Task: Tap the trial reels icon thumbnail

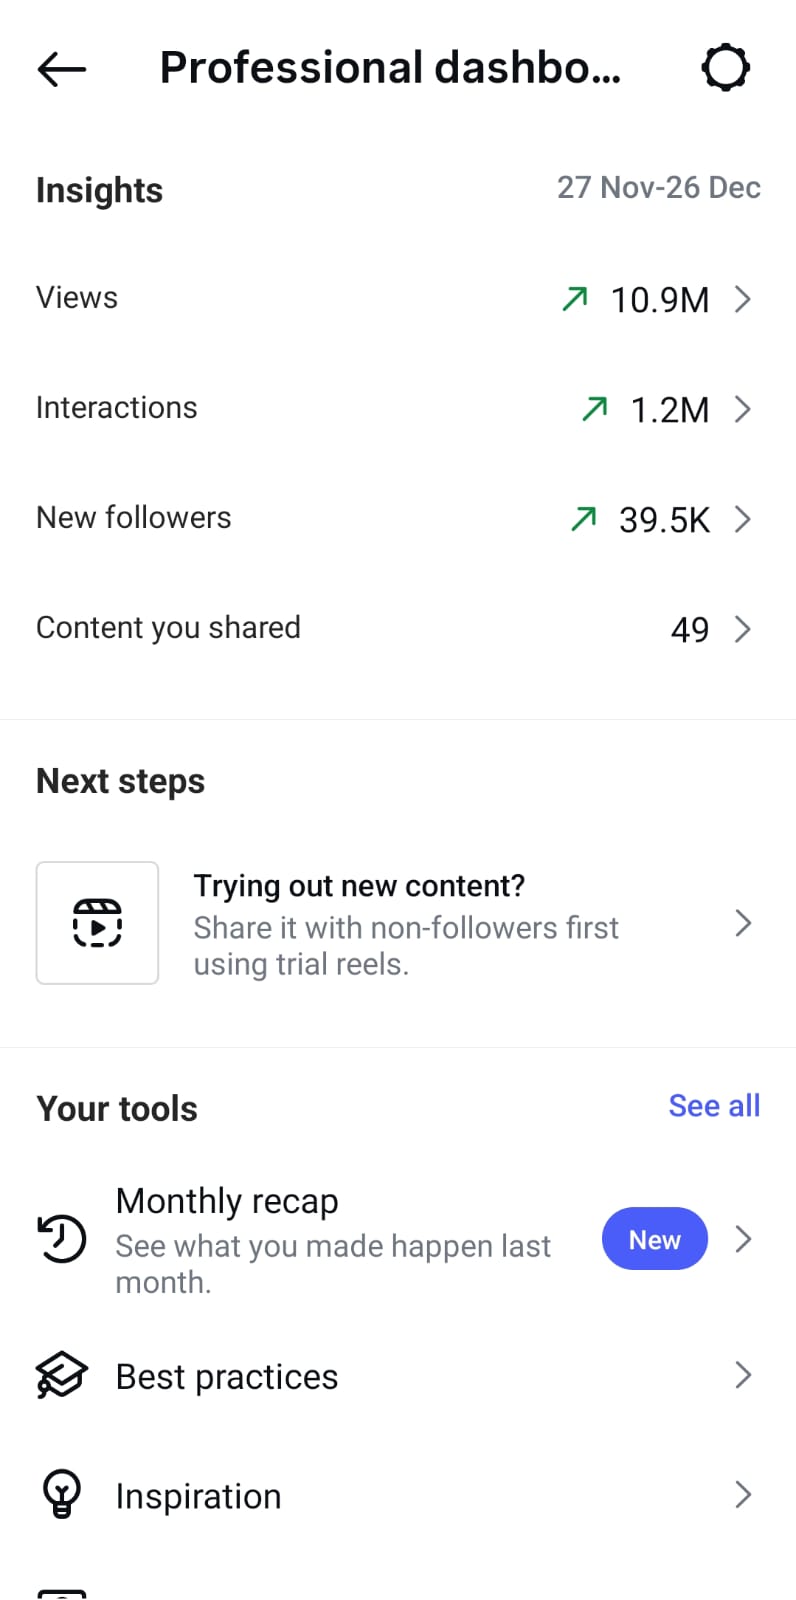Action: coord(97,922)
